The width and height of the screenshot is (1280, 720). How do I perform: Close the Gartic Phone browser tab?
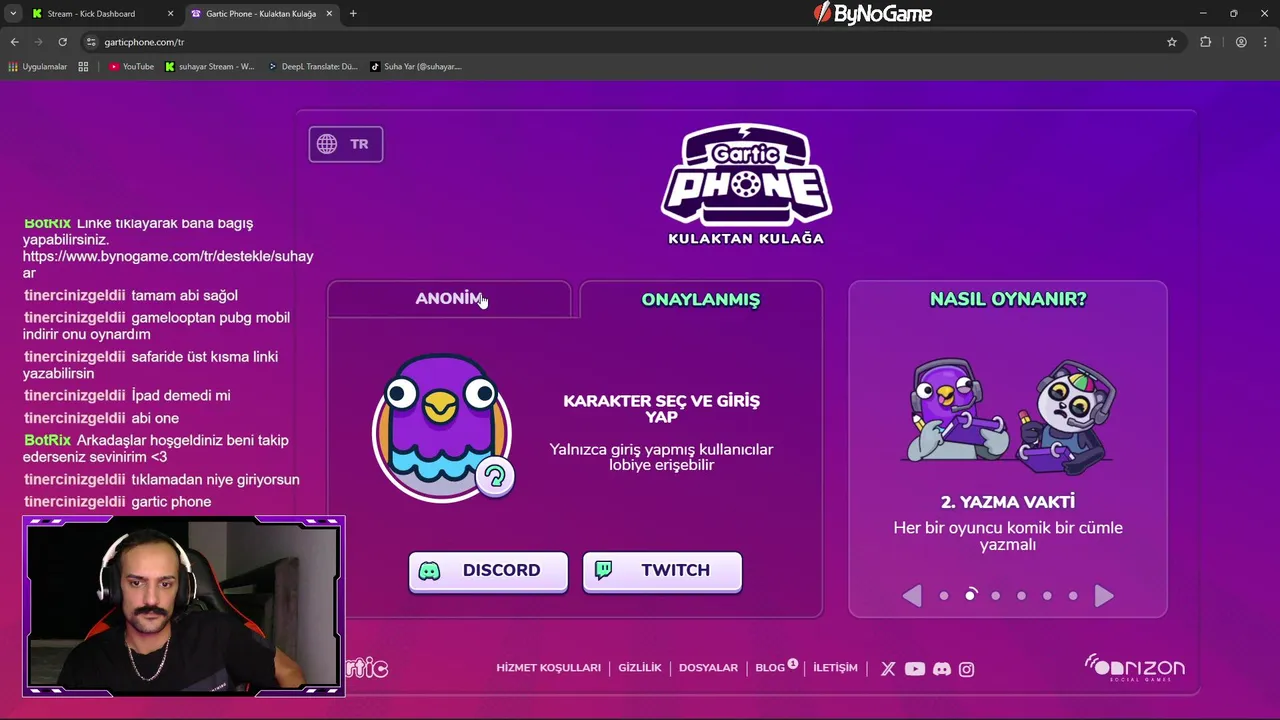[329, 14]
